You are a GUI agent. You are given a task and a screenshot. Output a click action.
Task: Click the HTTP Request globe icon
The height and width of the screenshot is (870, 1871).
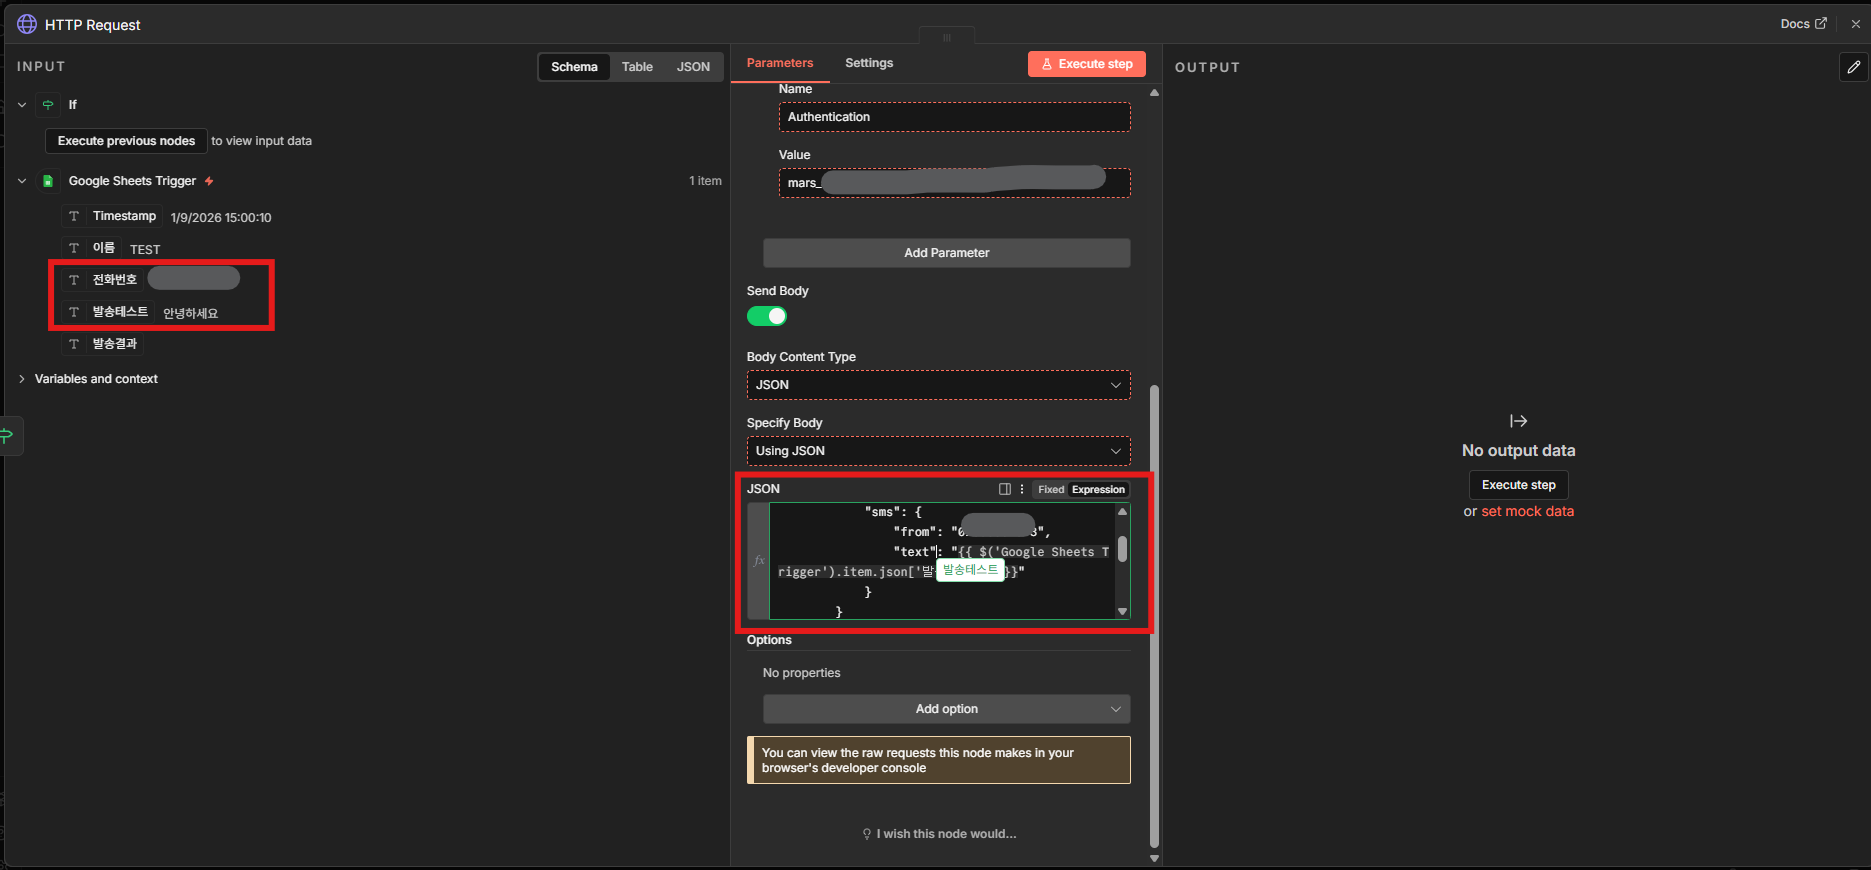pos(27,24)
